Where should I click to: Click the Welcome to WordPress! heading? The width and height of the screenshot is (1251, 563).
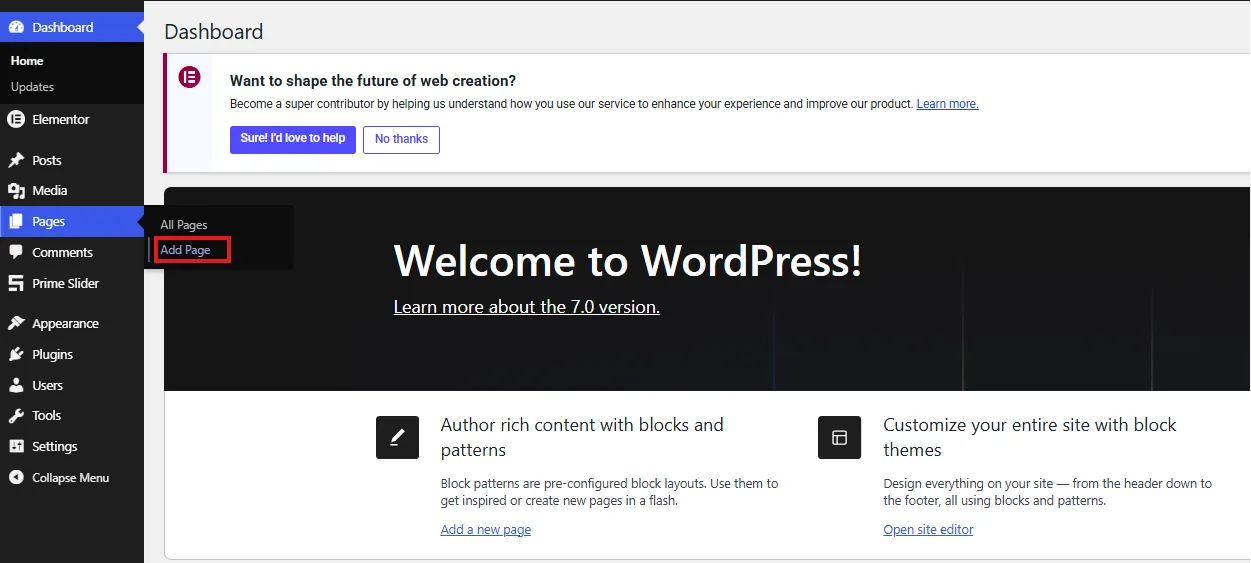[628, 261]
